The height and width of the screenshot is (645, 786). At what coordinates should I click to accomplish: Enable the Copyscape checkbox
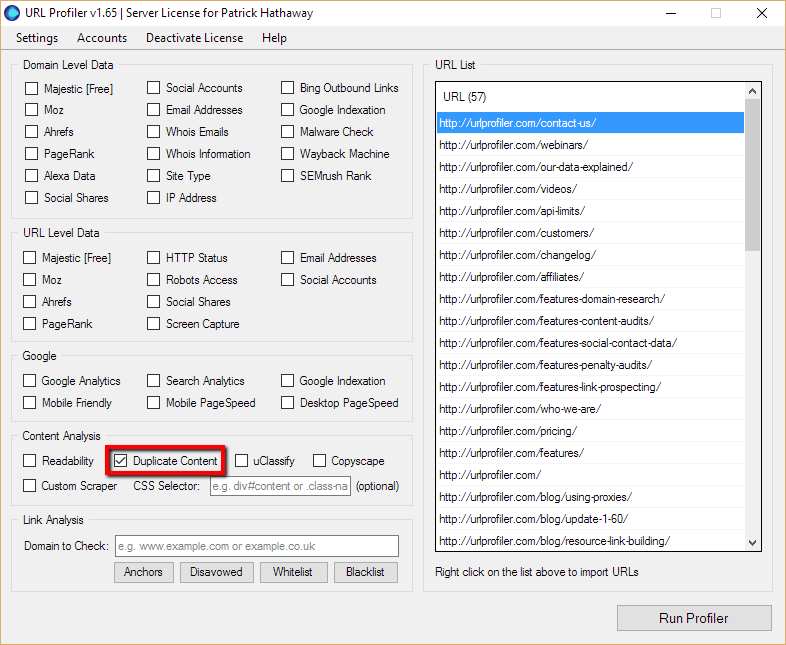pyautogui.click(x=319, y=461)
